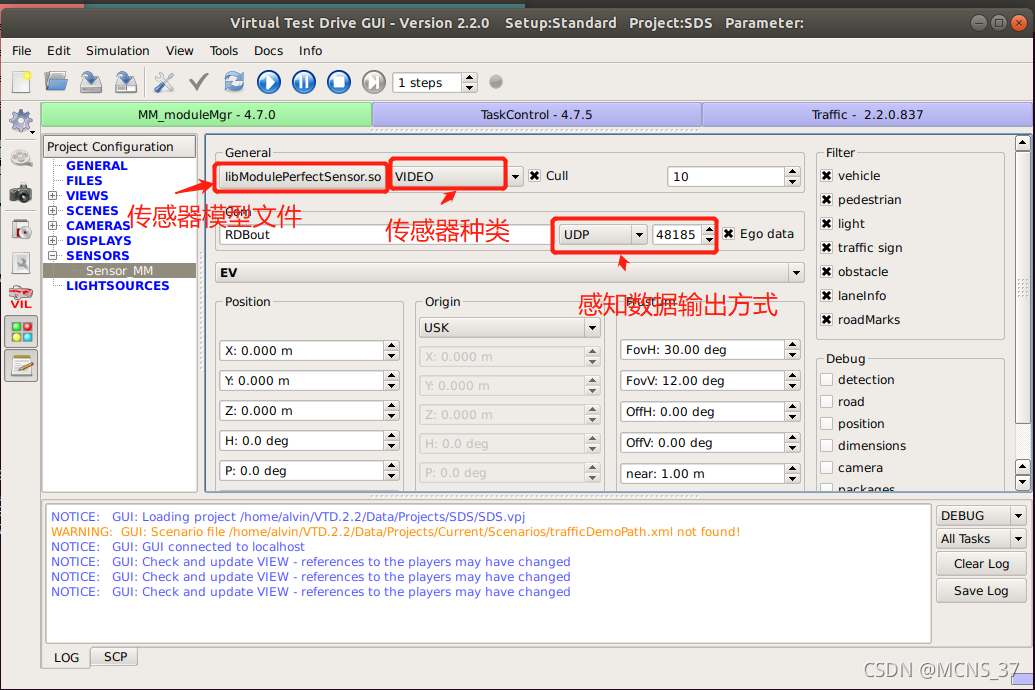Image resolution: width=1035 pixels, height=690 pixels.
Task: Click the camera snapshot icon in left sidebar
Action: pyautogui.click(x=21, y=194)
